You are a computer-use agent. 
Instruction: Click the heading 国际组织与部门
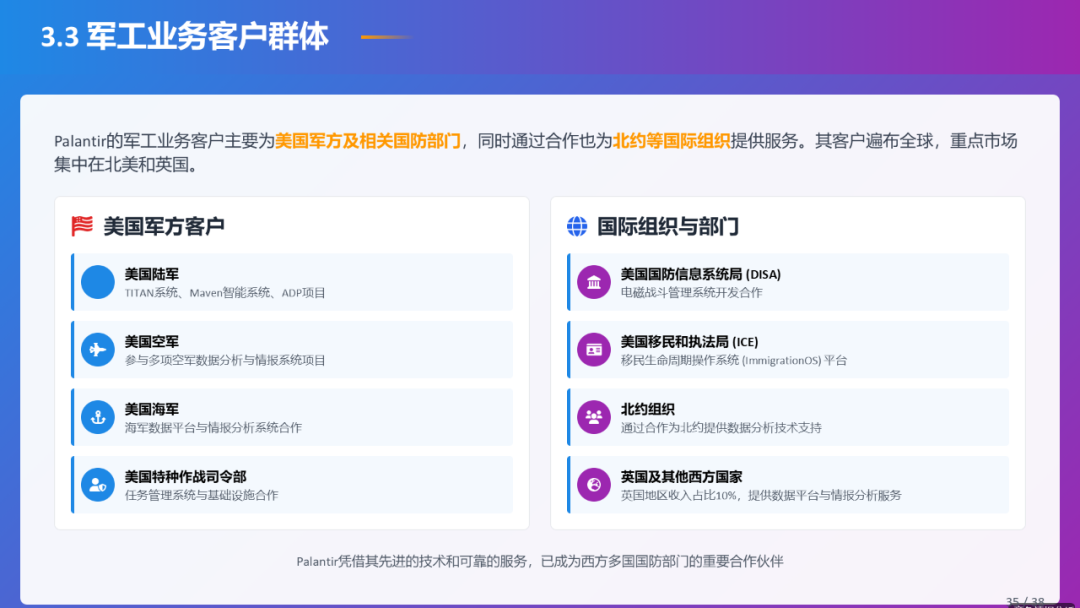[668, 226]
